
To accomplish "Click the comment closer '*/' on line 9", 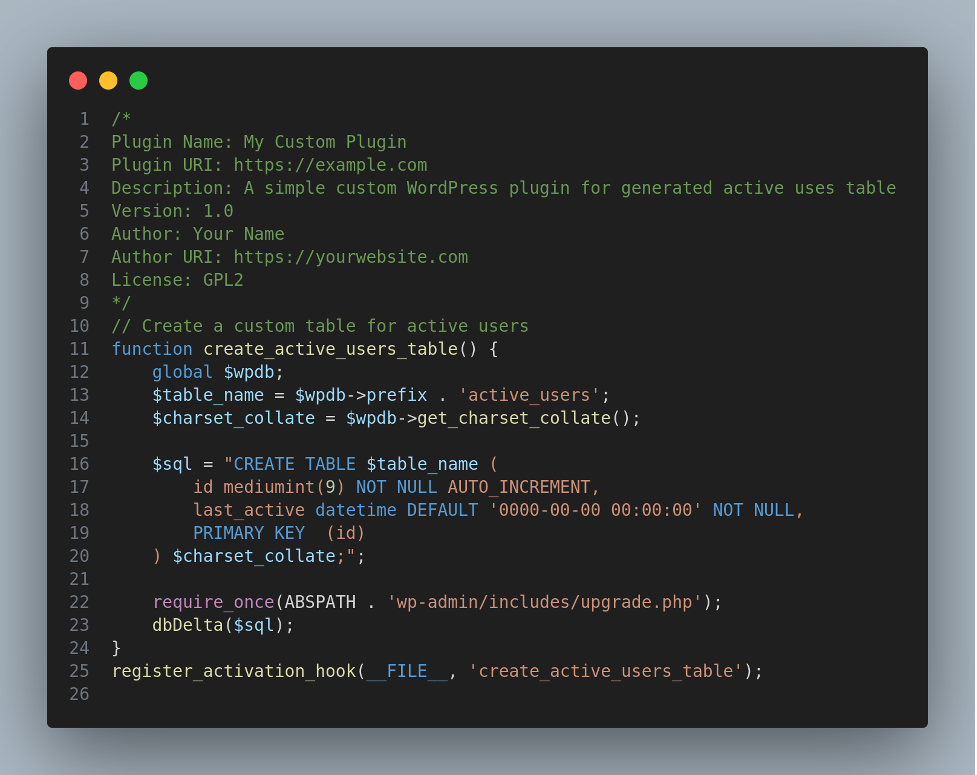I will pos(121,303).
